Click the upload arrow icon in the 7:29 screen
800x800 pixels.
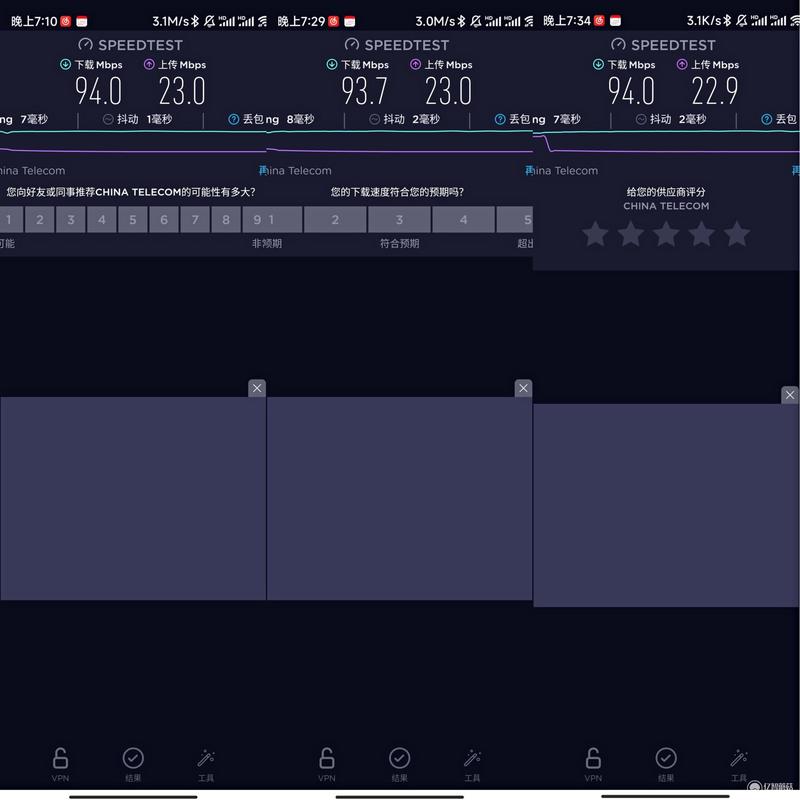(x=415, y=64)
